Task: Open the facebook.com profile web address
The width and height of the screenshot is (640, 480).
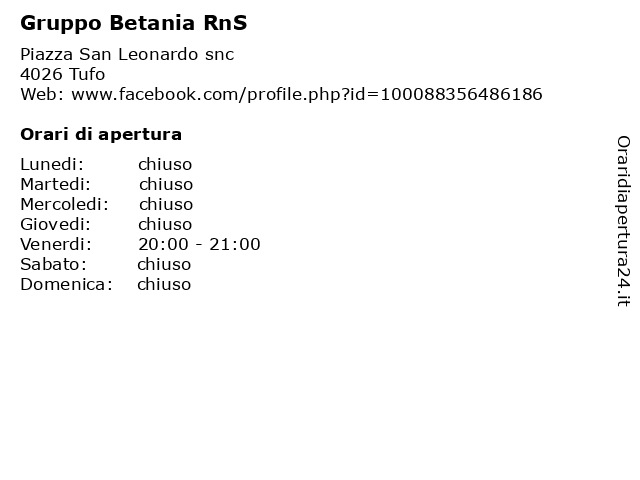Action: (x=307, y=94)
